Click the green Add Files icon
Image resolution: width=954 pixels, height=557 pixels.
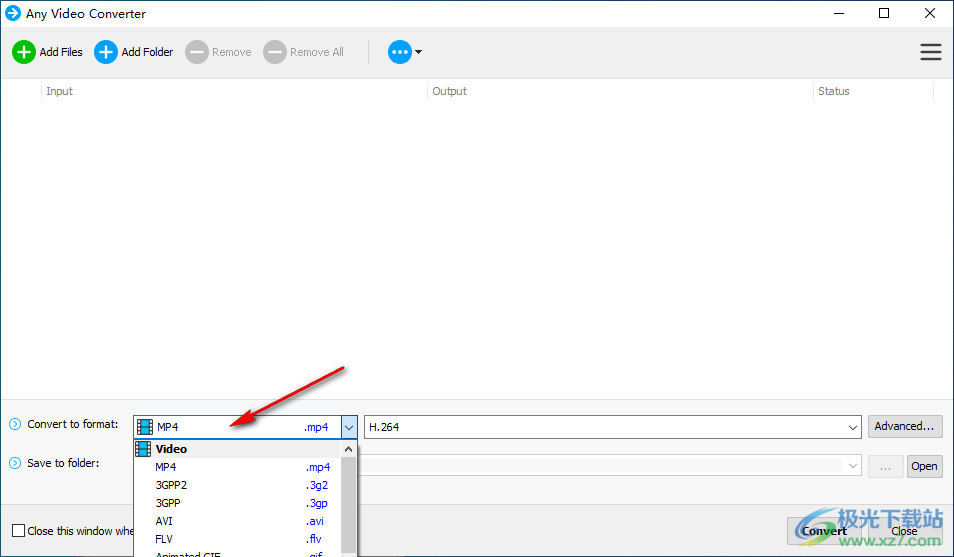(x=24, y=52)
